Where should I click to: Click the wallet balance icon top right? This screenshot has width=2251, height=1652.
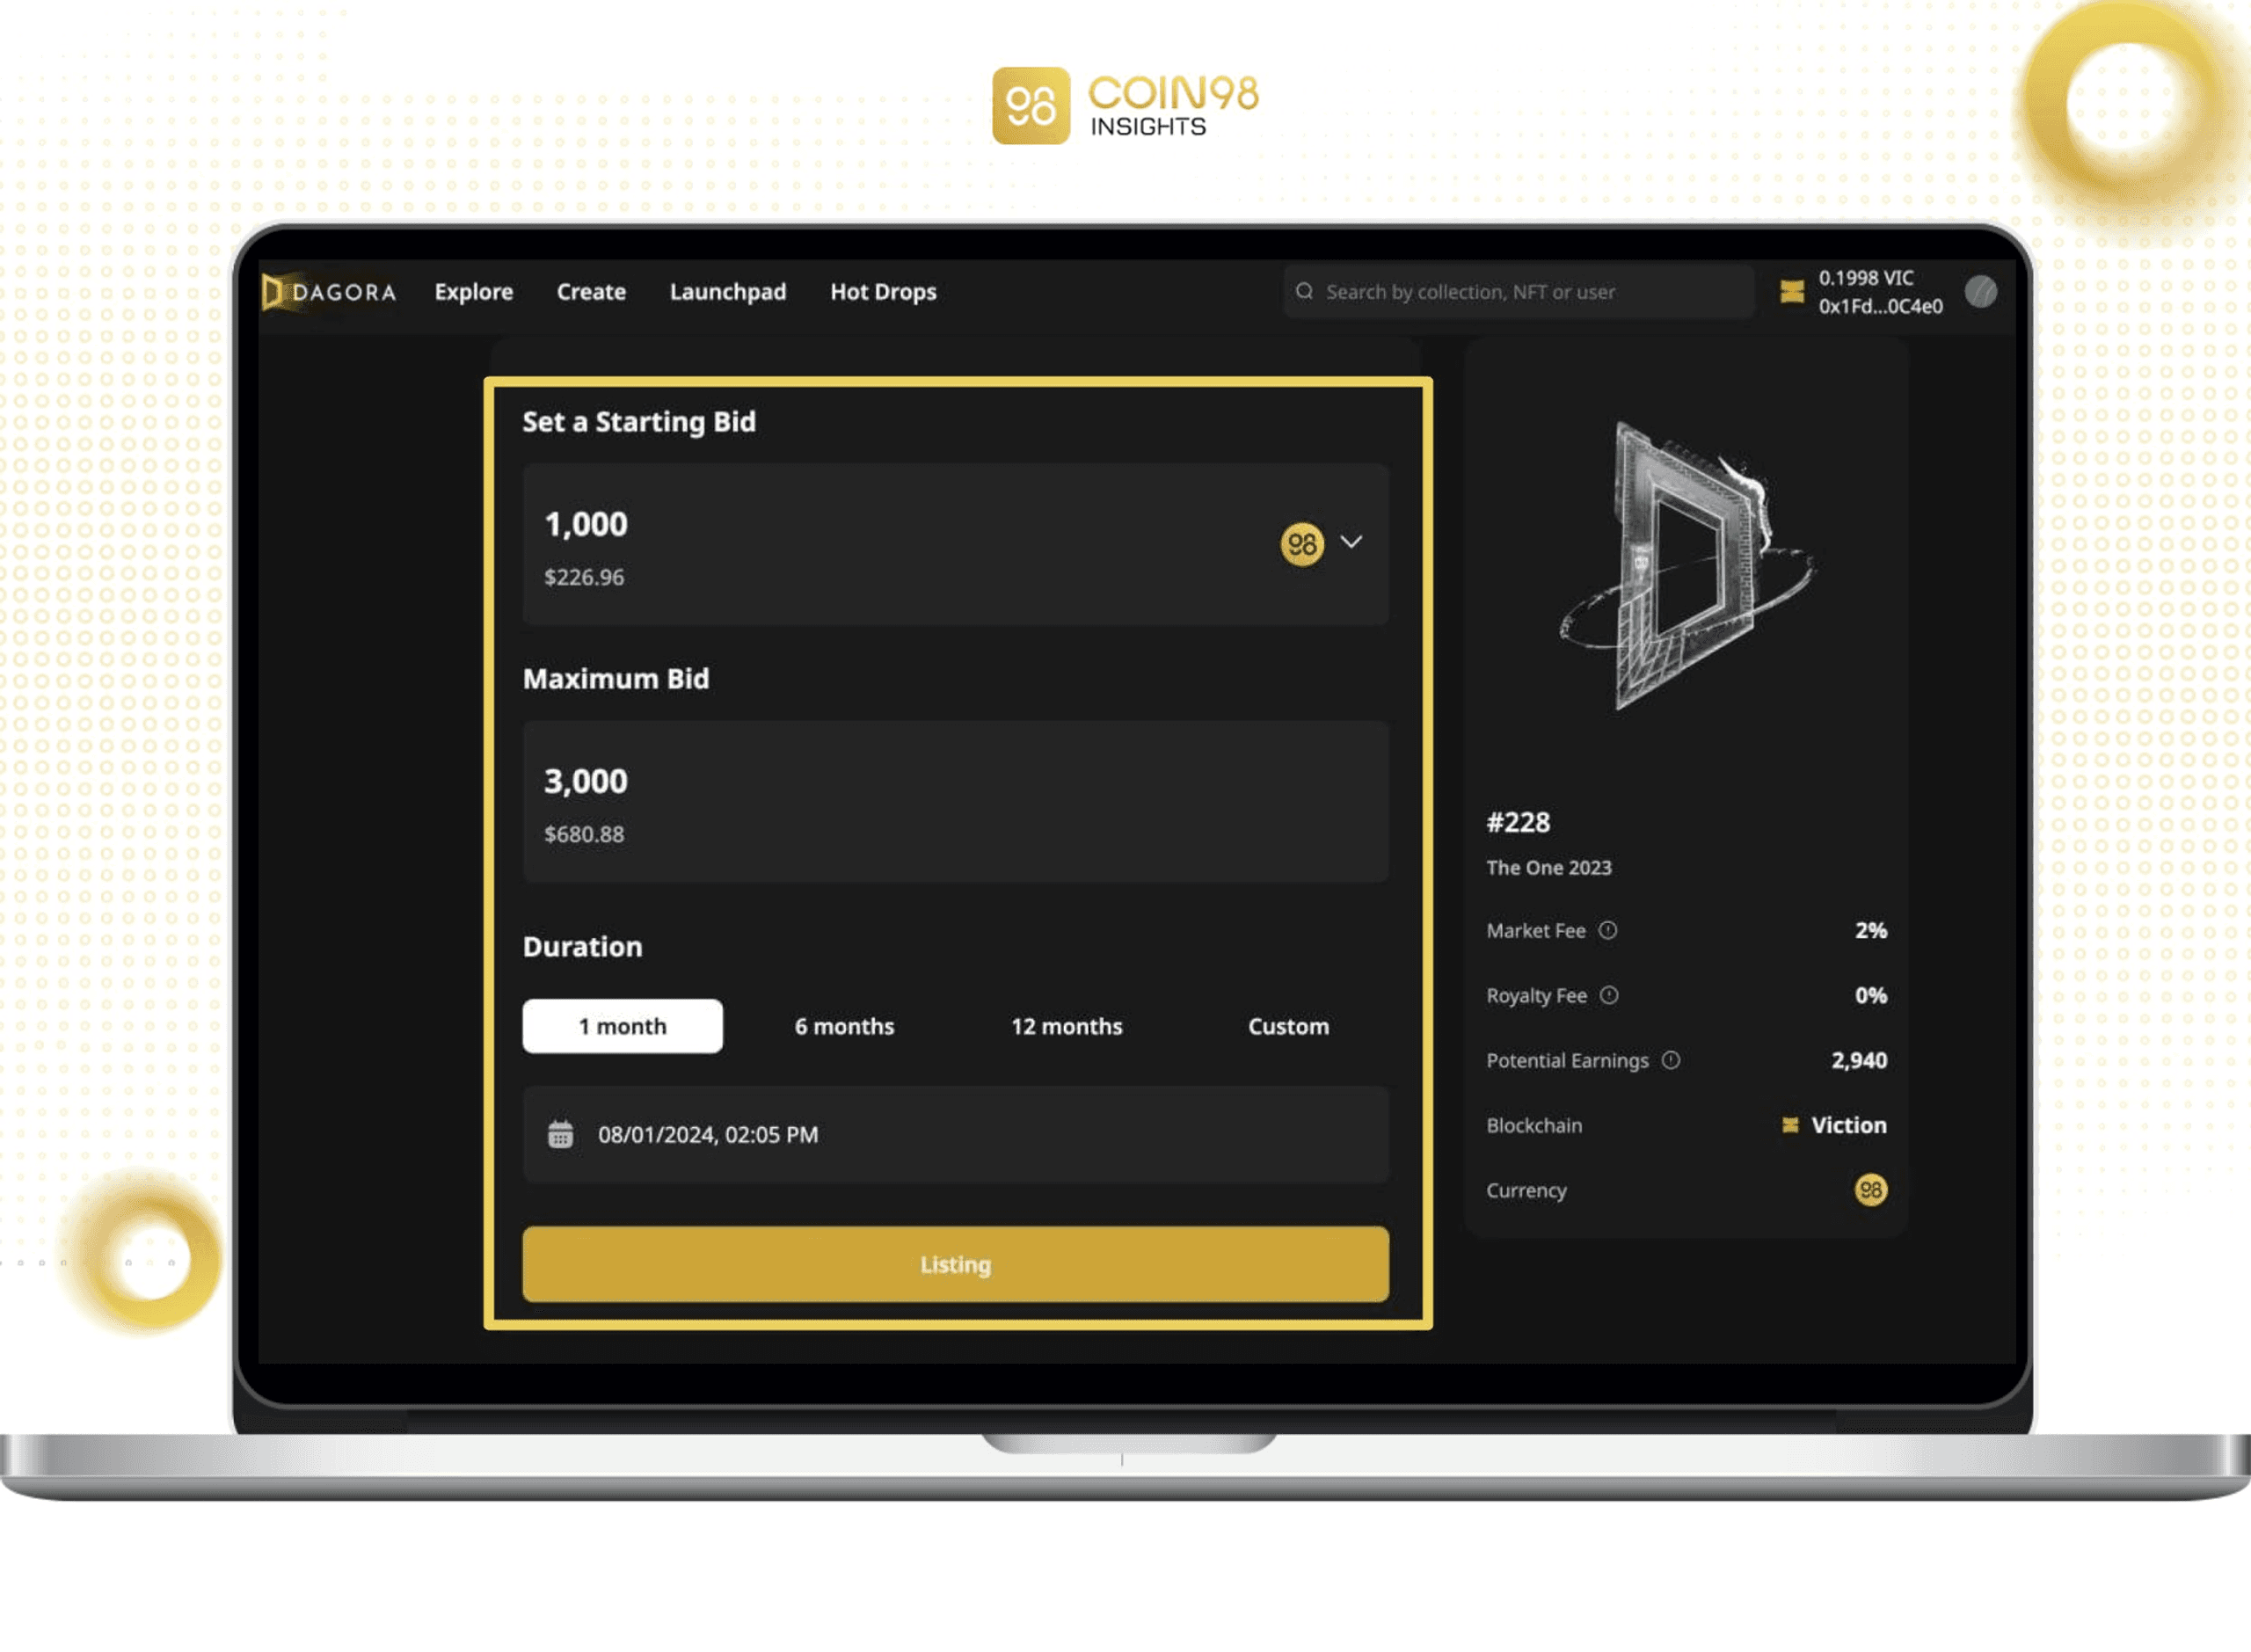(1793, 292)
